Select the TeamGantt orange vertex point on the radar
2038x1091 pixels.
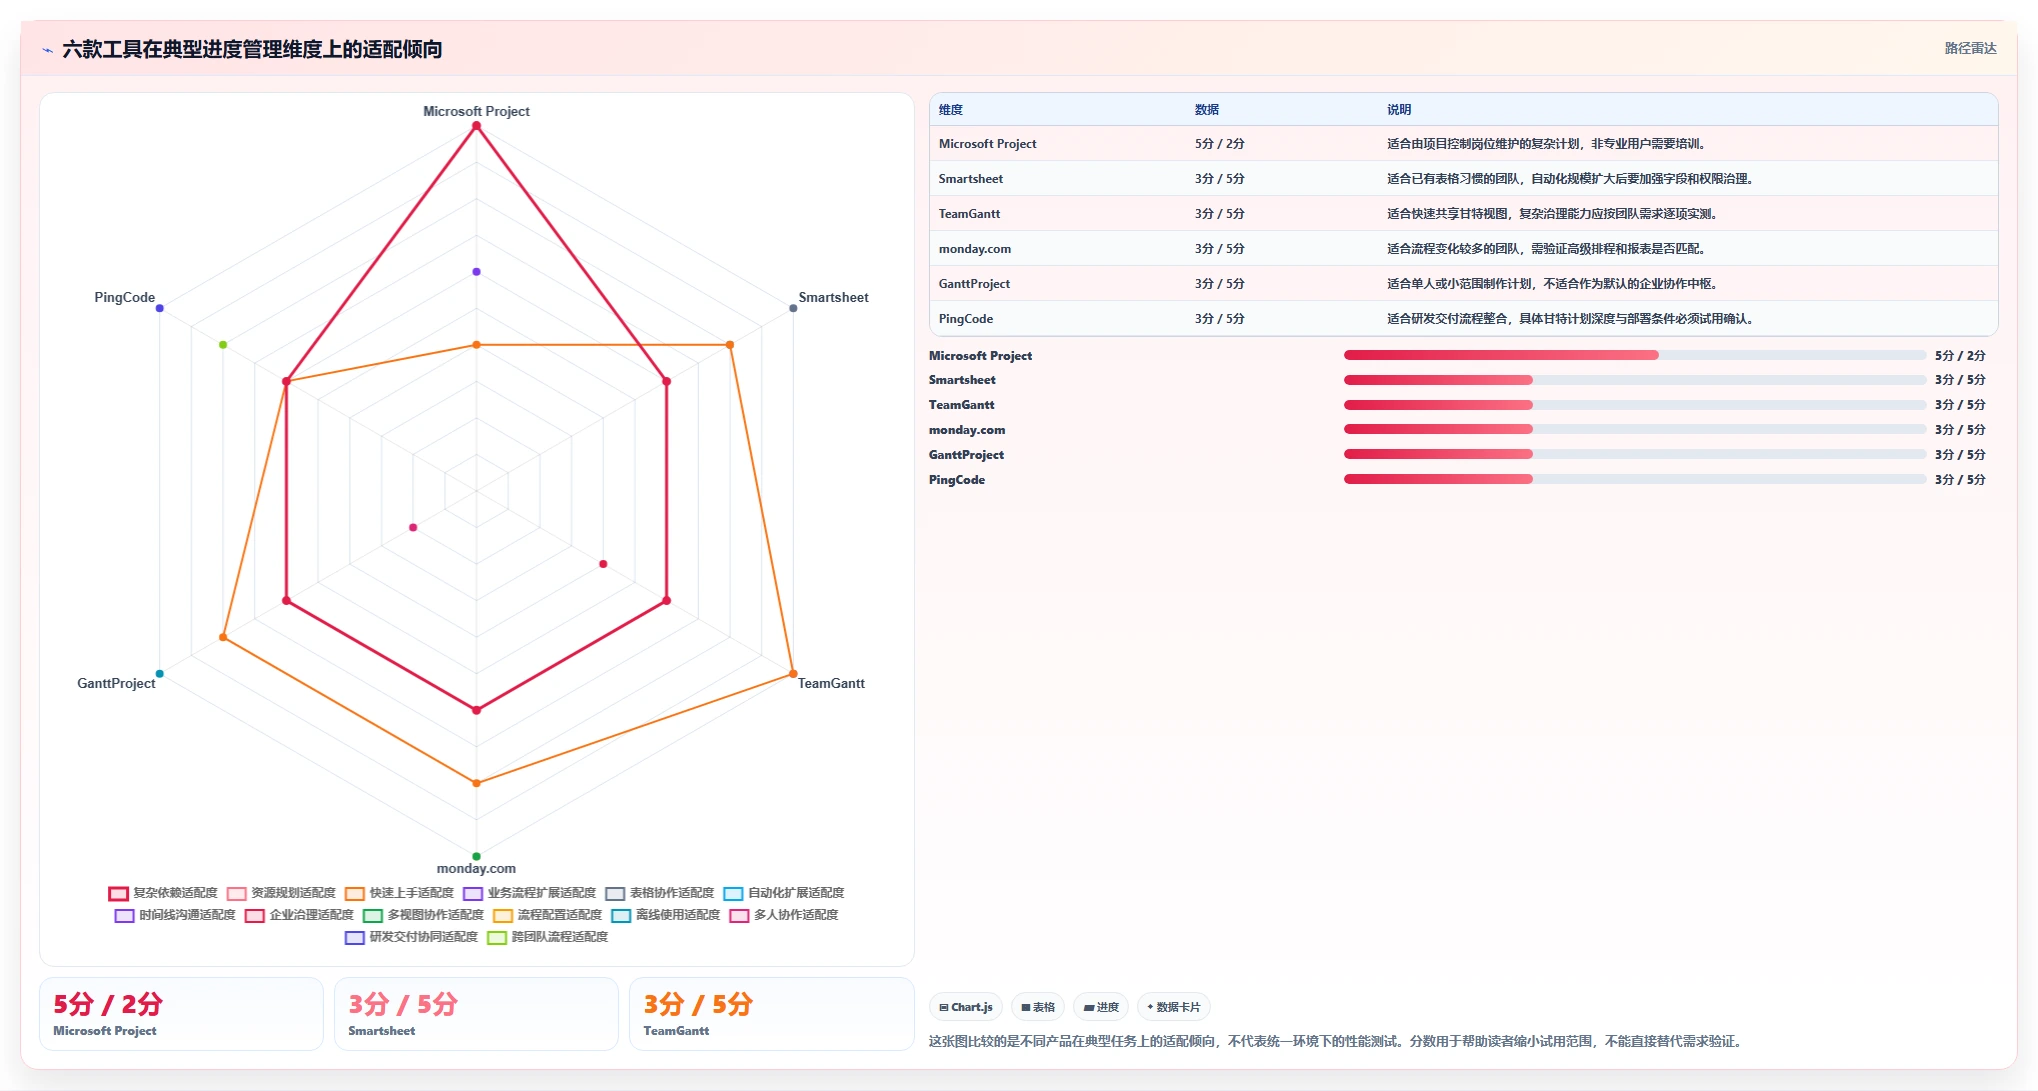click(x=793, y=673)
